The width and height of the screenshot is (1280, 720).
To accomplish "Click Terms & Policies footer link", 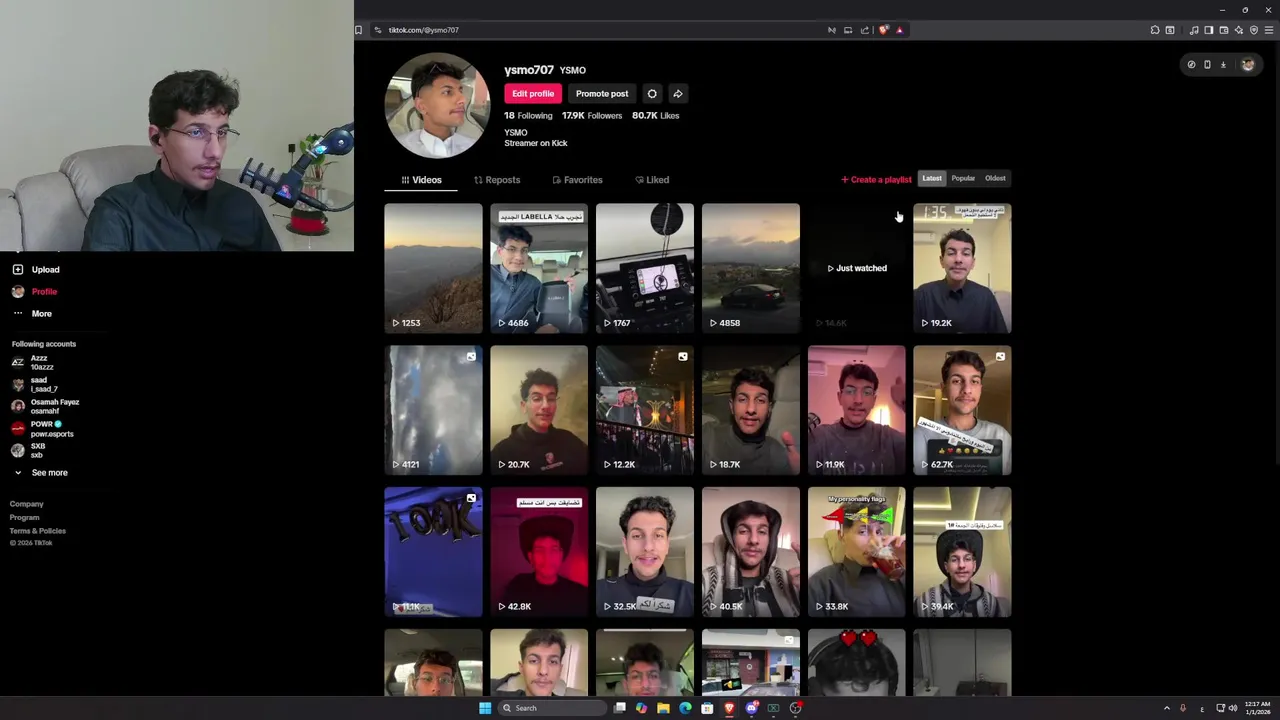I will point(38,531).
